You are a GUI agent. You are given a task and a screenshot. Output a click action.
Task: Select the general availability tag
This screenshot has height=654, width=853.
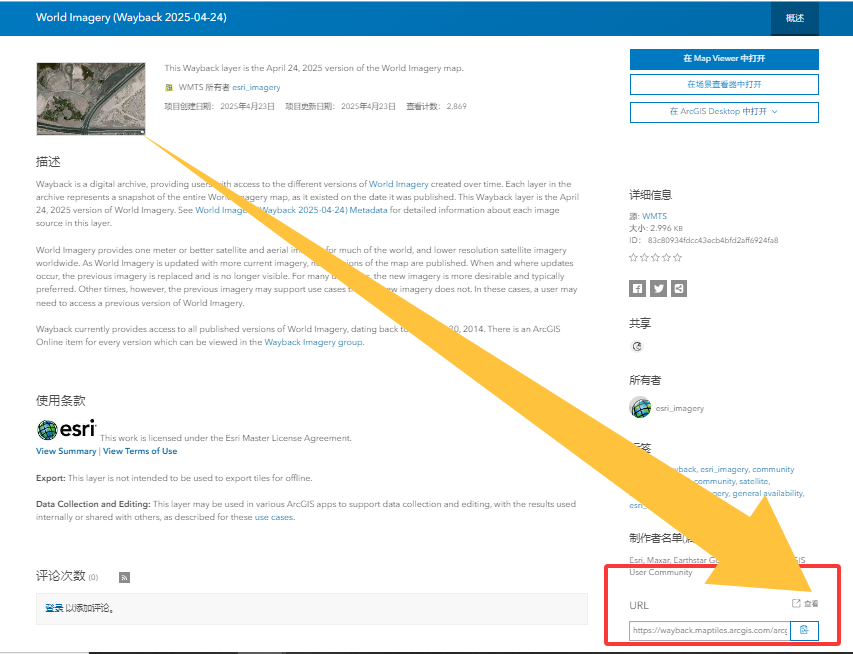(767, 493)
